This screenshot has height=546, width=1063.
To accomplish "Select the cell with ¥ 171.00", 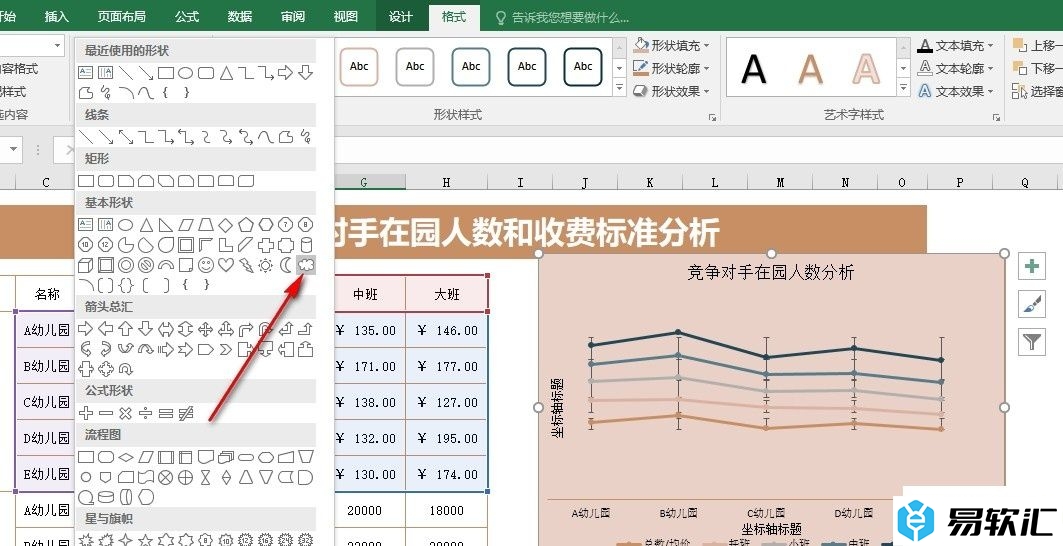I will coord(366,366).
